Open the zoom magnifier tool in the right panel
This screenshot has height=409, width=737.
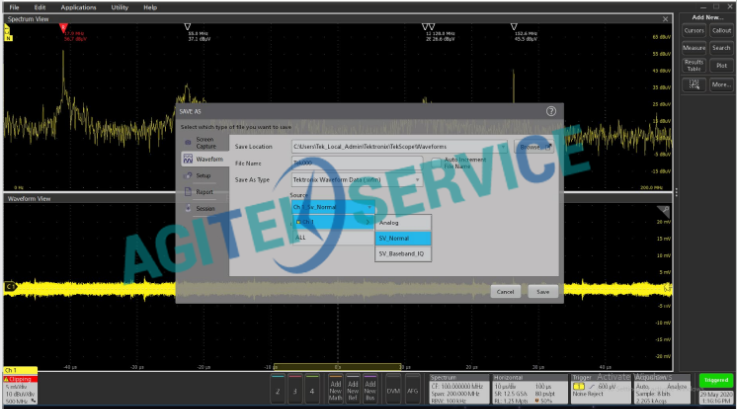[694, 85]
